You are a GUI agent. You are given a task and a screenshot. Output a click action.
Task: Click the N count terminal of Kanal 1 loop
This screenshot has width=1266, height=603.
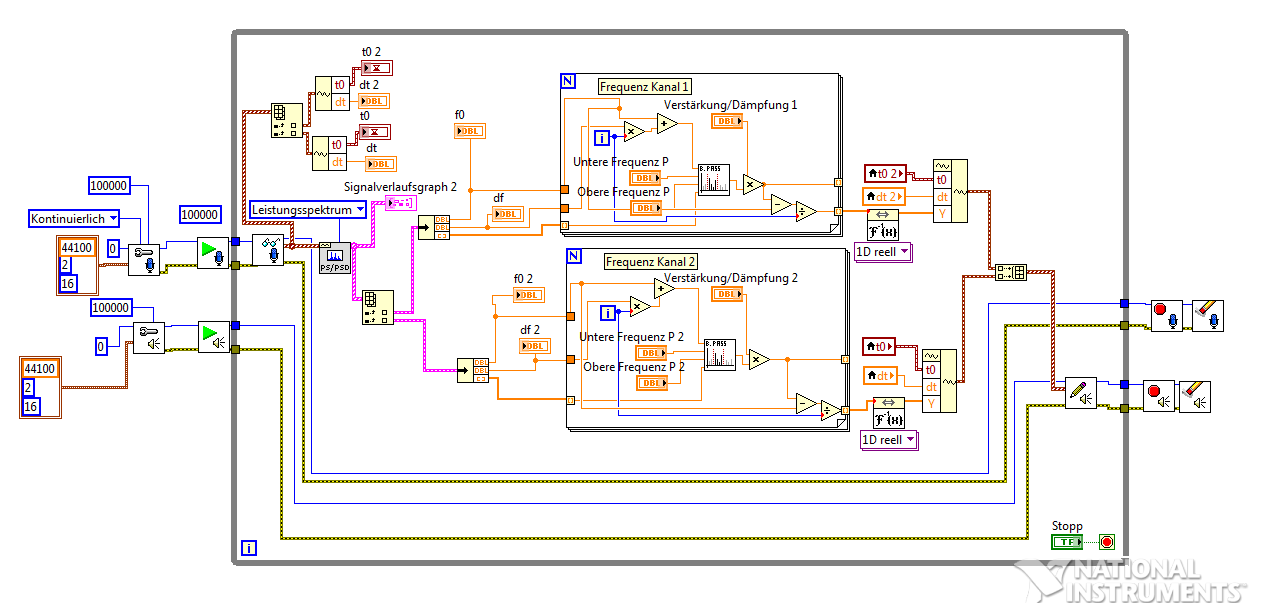568,81
